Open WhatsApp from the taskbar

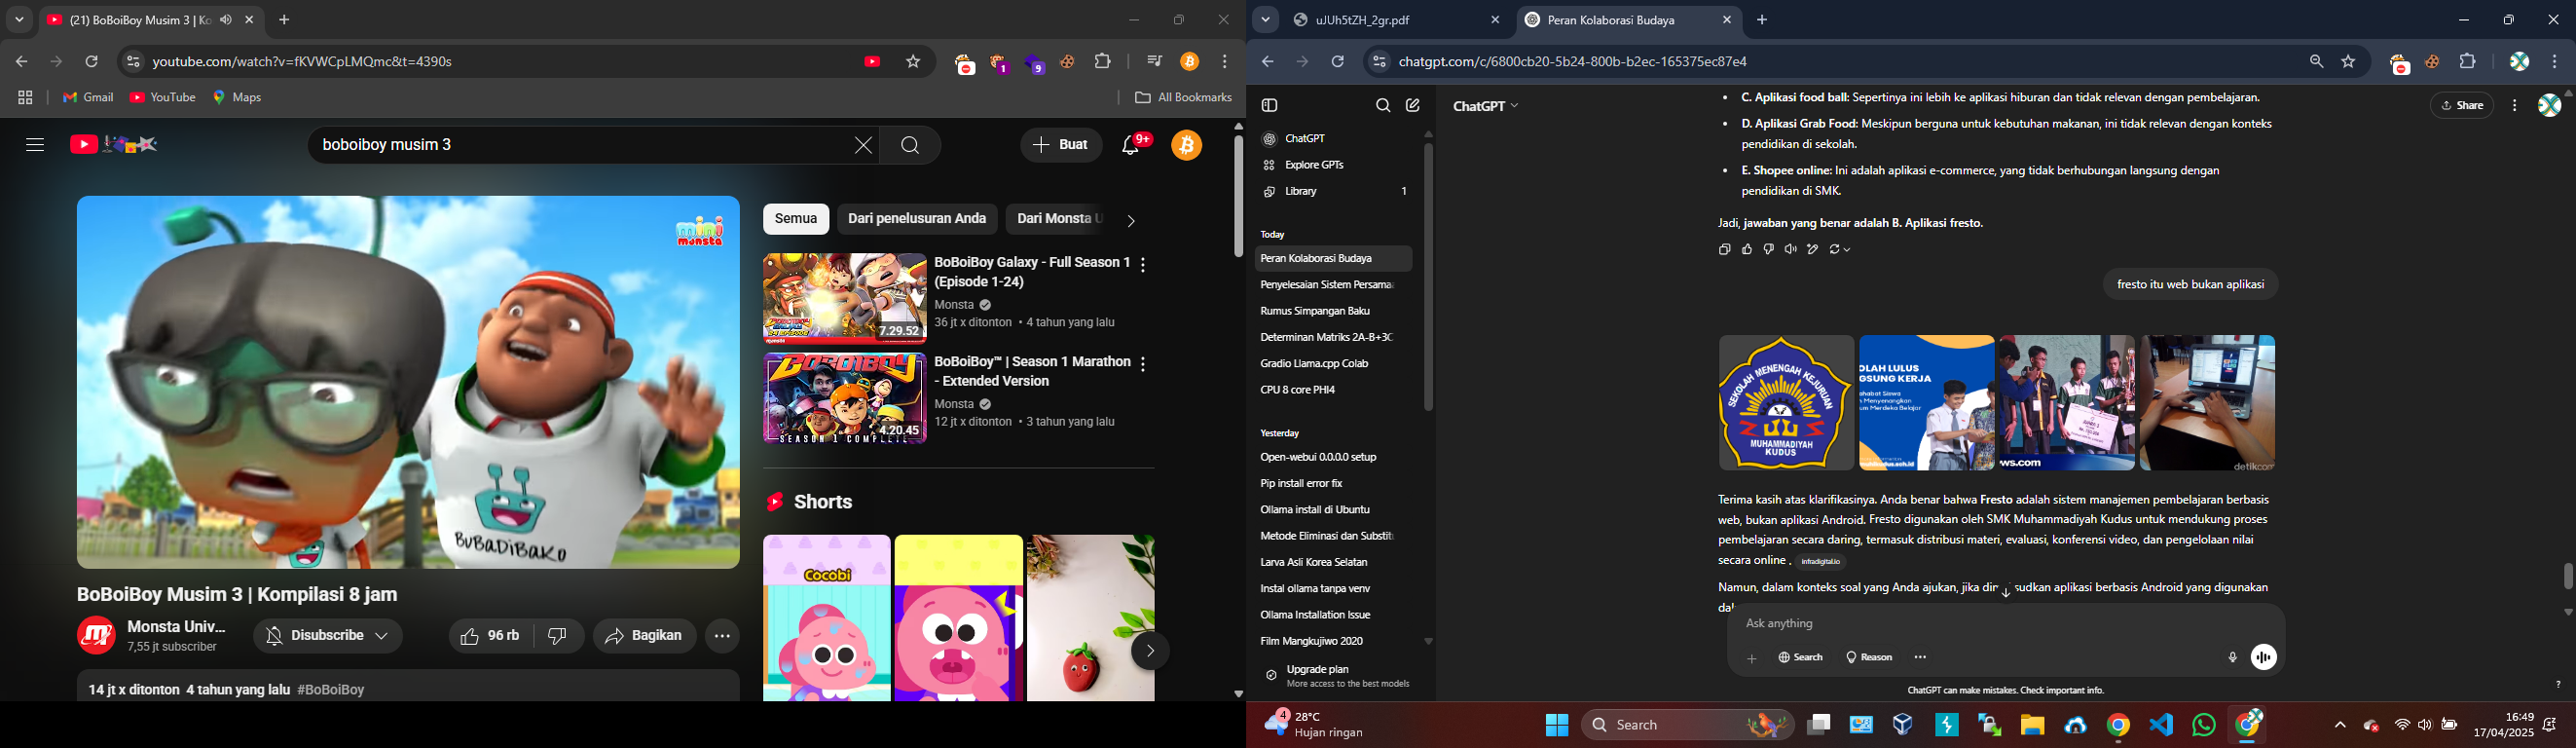(x=2204, y=725)
